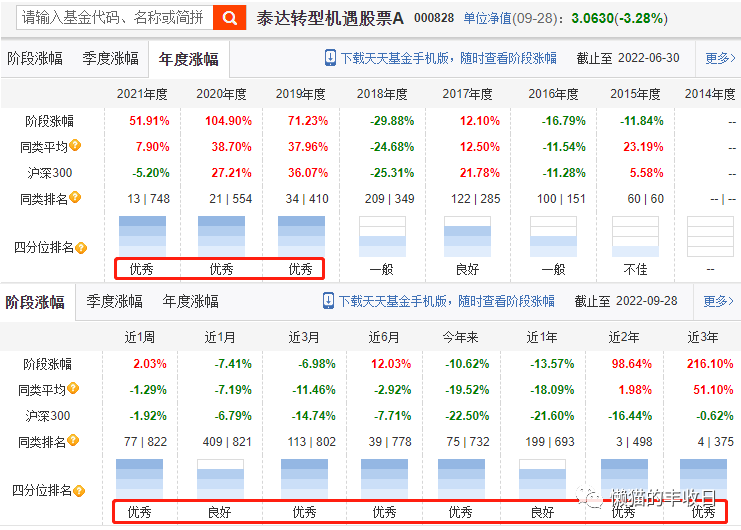741x530 pixels.
Task: Click the 良好 rating under 2017年度
Action: tap(467, 269)
